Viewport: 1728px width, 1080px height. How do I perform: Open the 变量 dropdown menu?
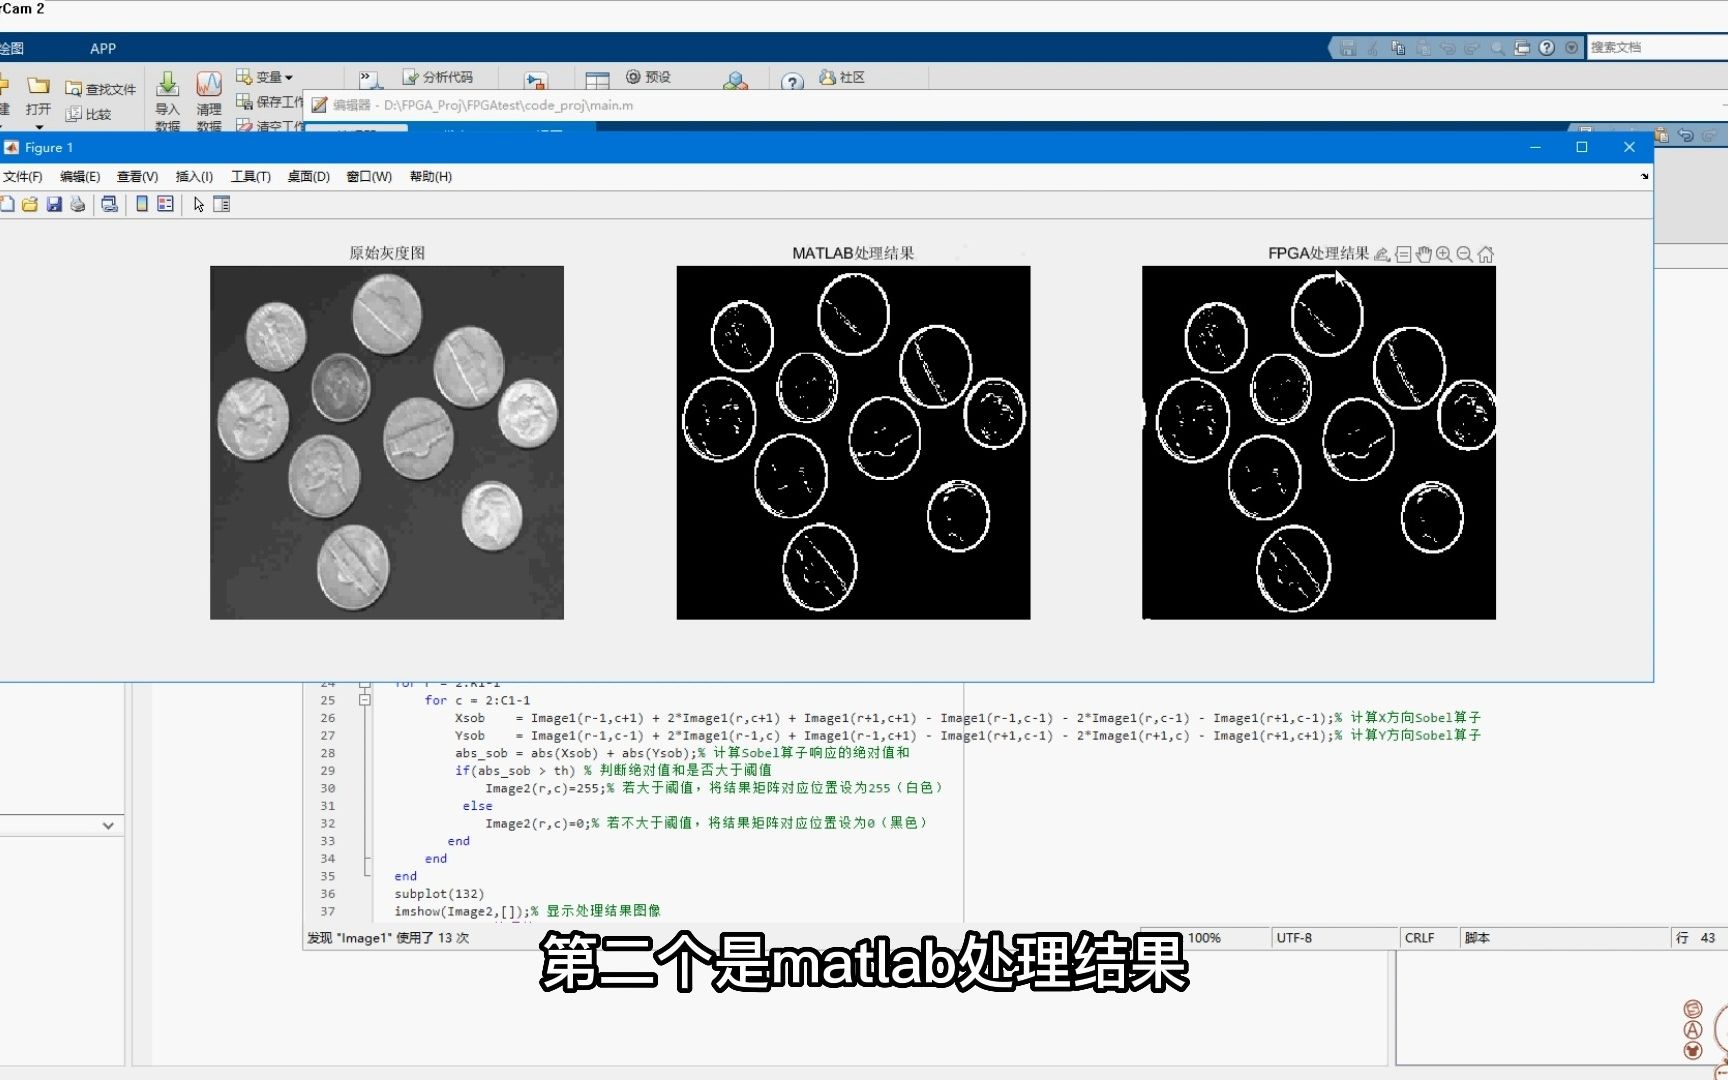266,76
